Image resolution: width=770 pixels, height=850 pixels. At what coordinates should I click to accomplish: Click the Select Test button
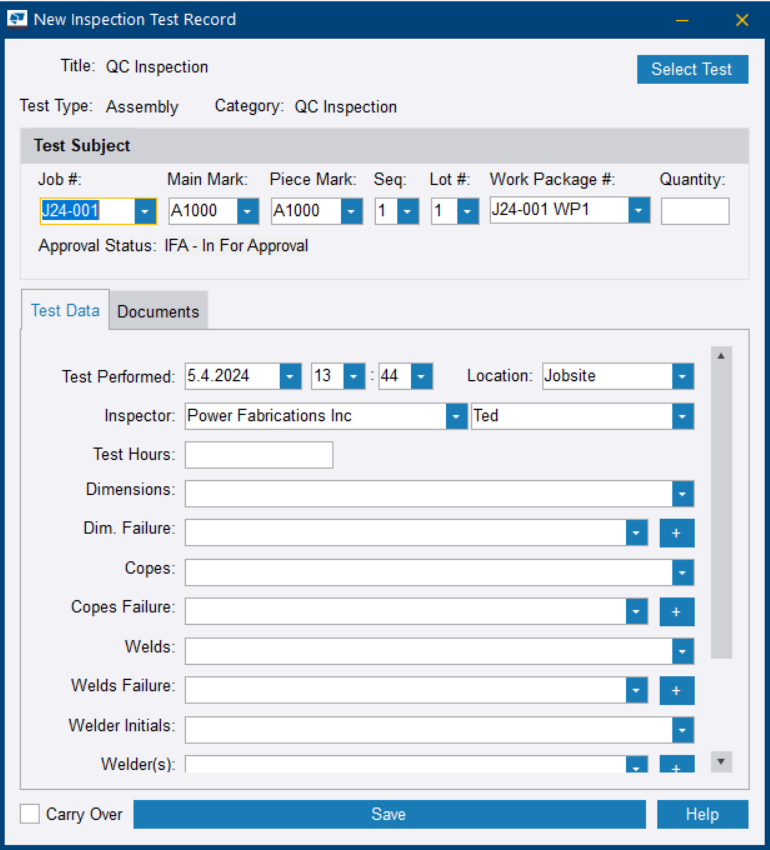pos(692,69)
